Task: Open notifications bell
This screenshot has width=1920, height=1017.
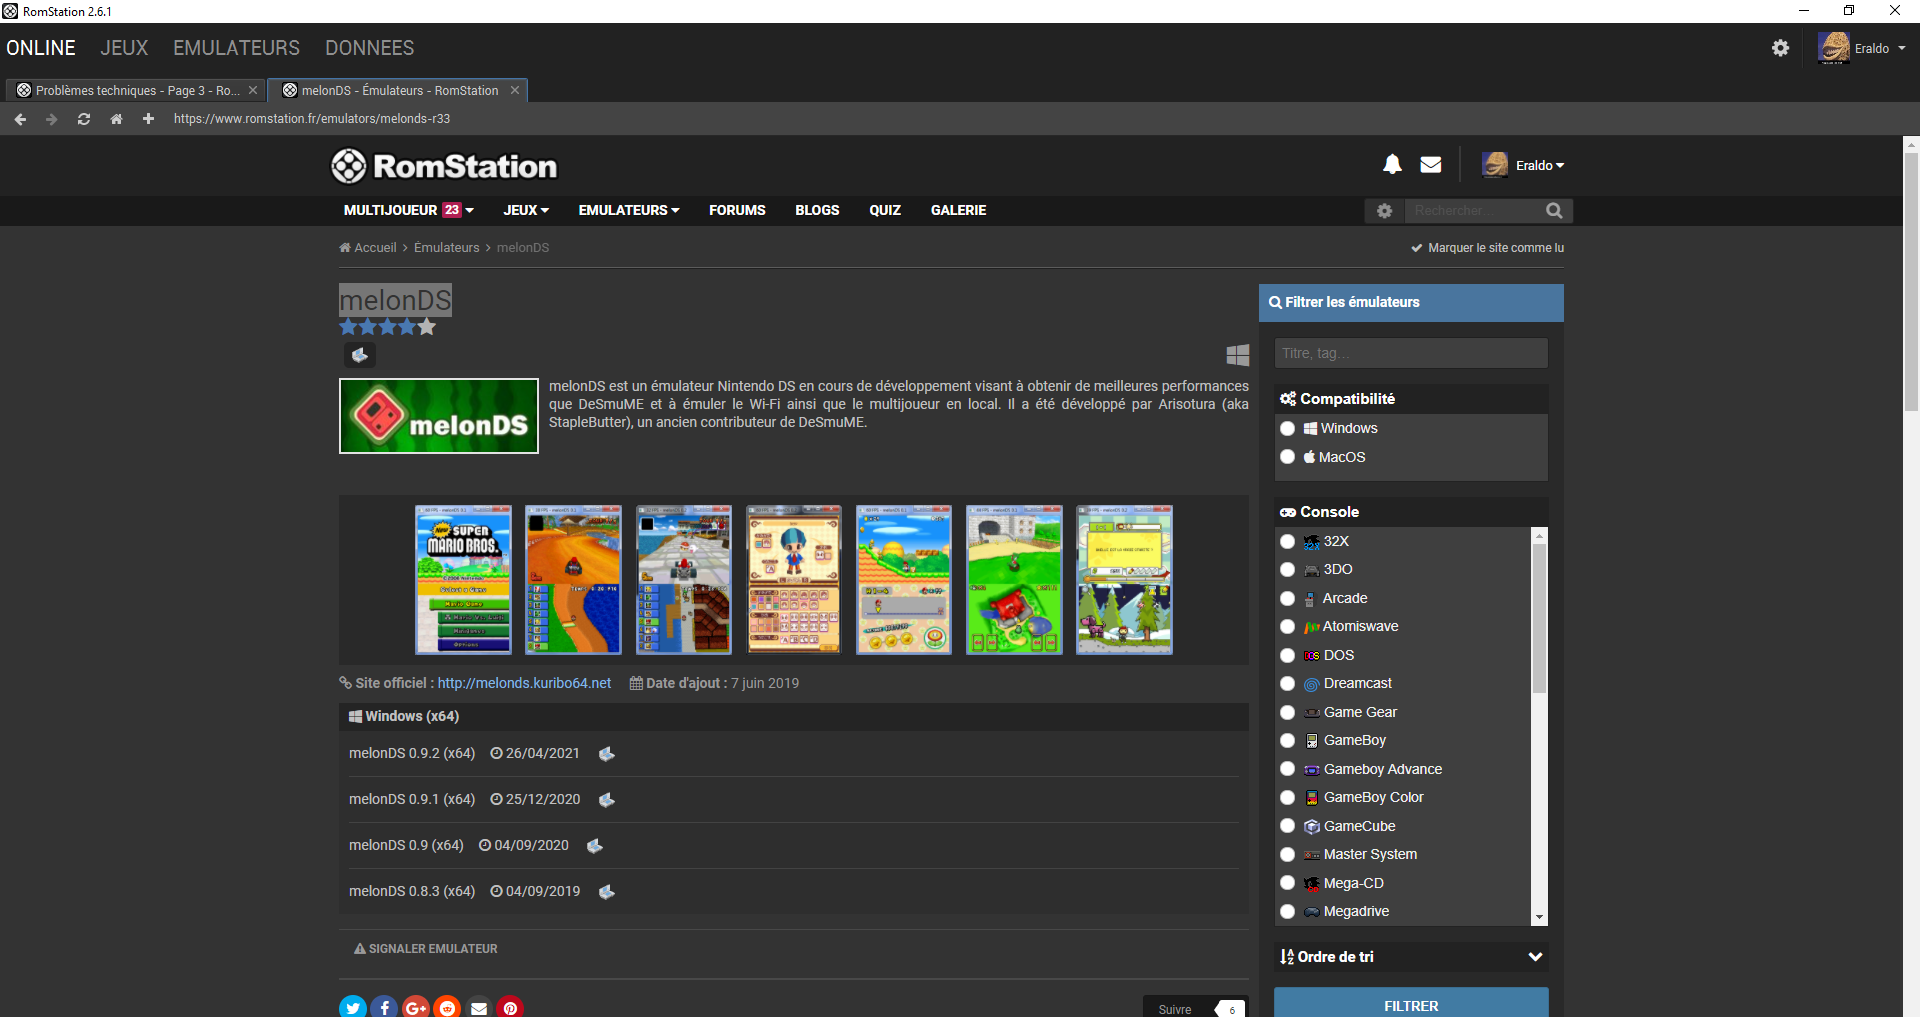Action: pyautogui.click(x=1392, y=164)
